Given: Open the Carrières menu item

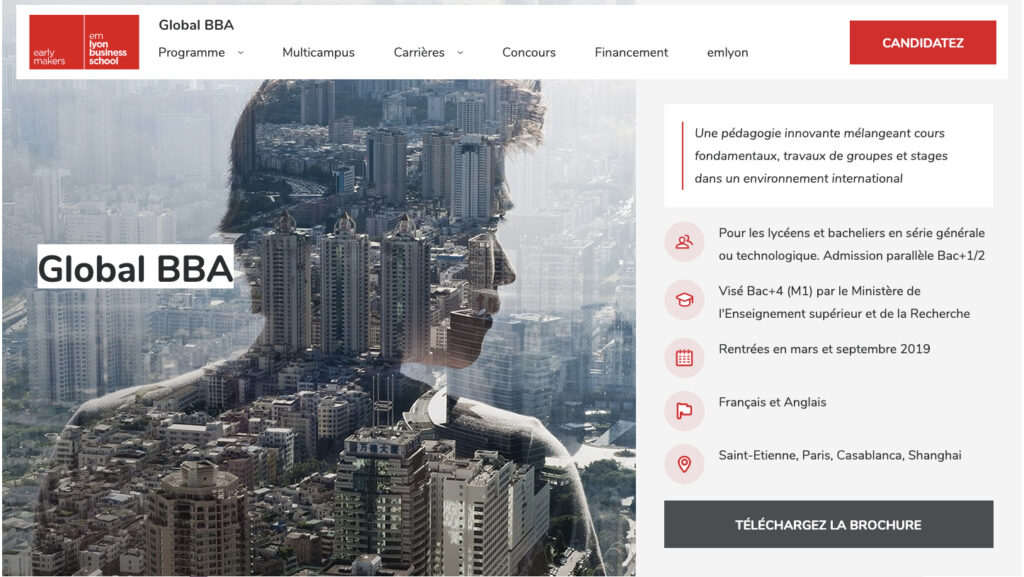Looking at the screenshot, I should [x=419, y=53].
